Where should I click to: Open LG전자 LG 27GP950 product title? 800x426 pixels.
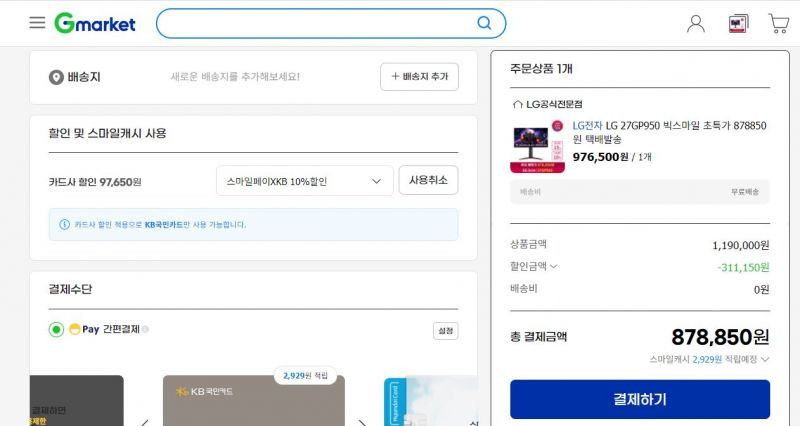click(669, 132)
